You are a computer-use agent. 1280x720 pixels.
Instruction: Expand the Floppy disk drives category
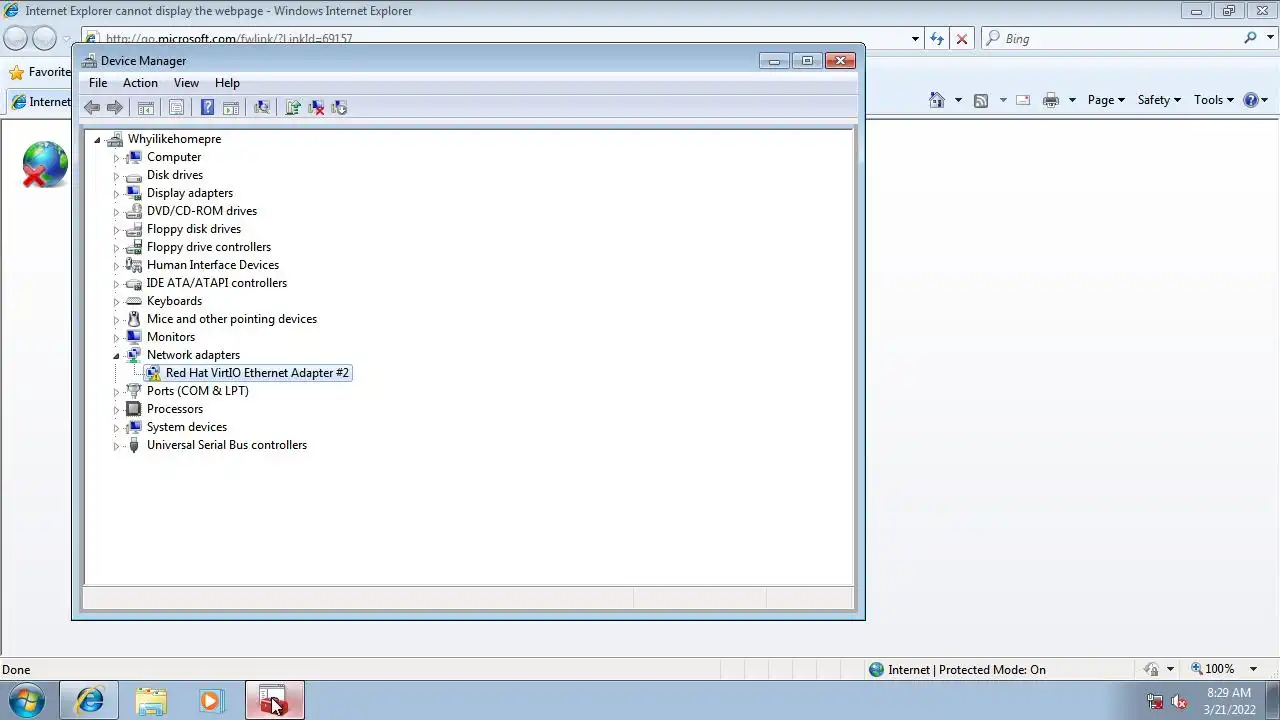pyautogui.click(x=116, y=230)
